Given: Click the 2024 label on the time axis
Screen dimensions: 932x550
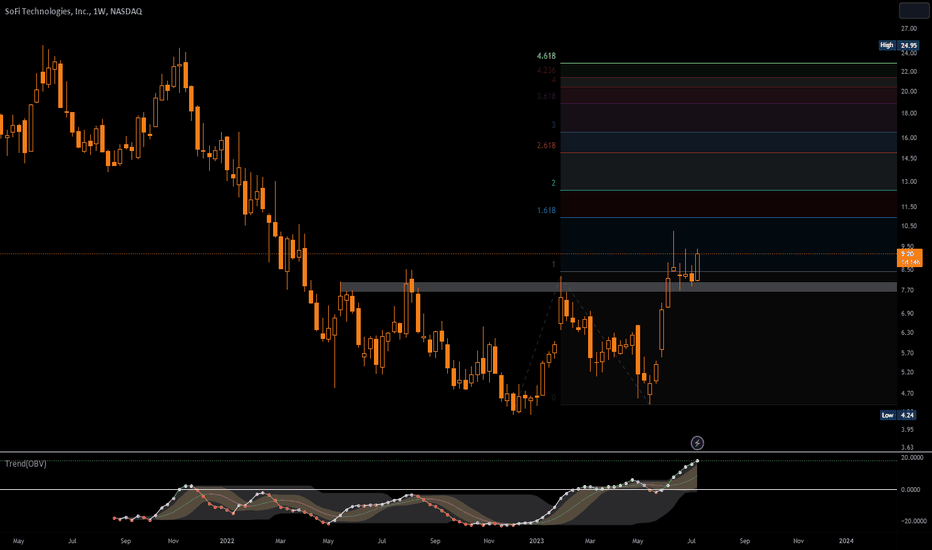Looking at the screenshot, I should [846, 541].
